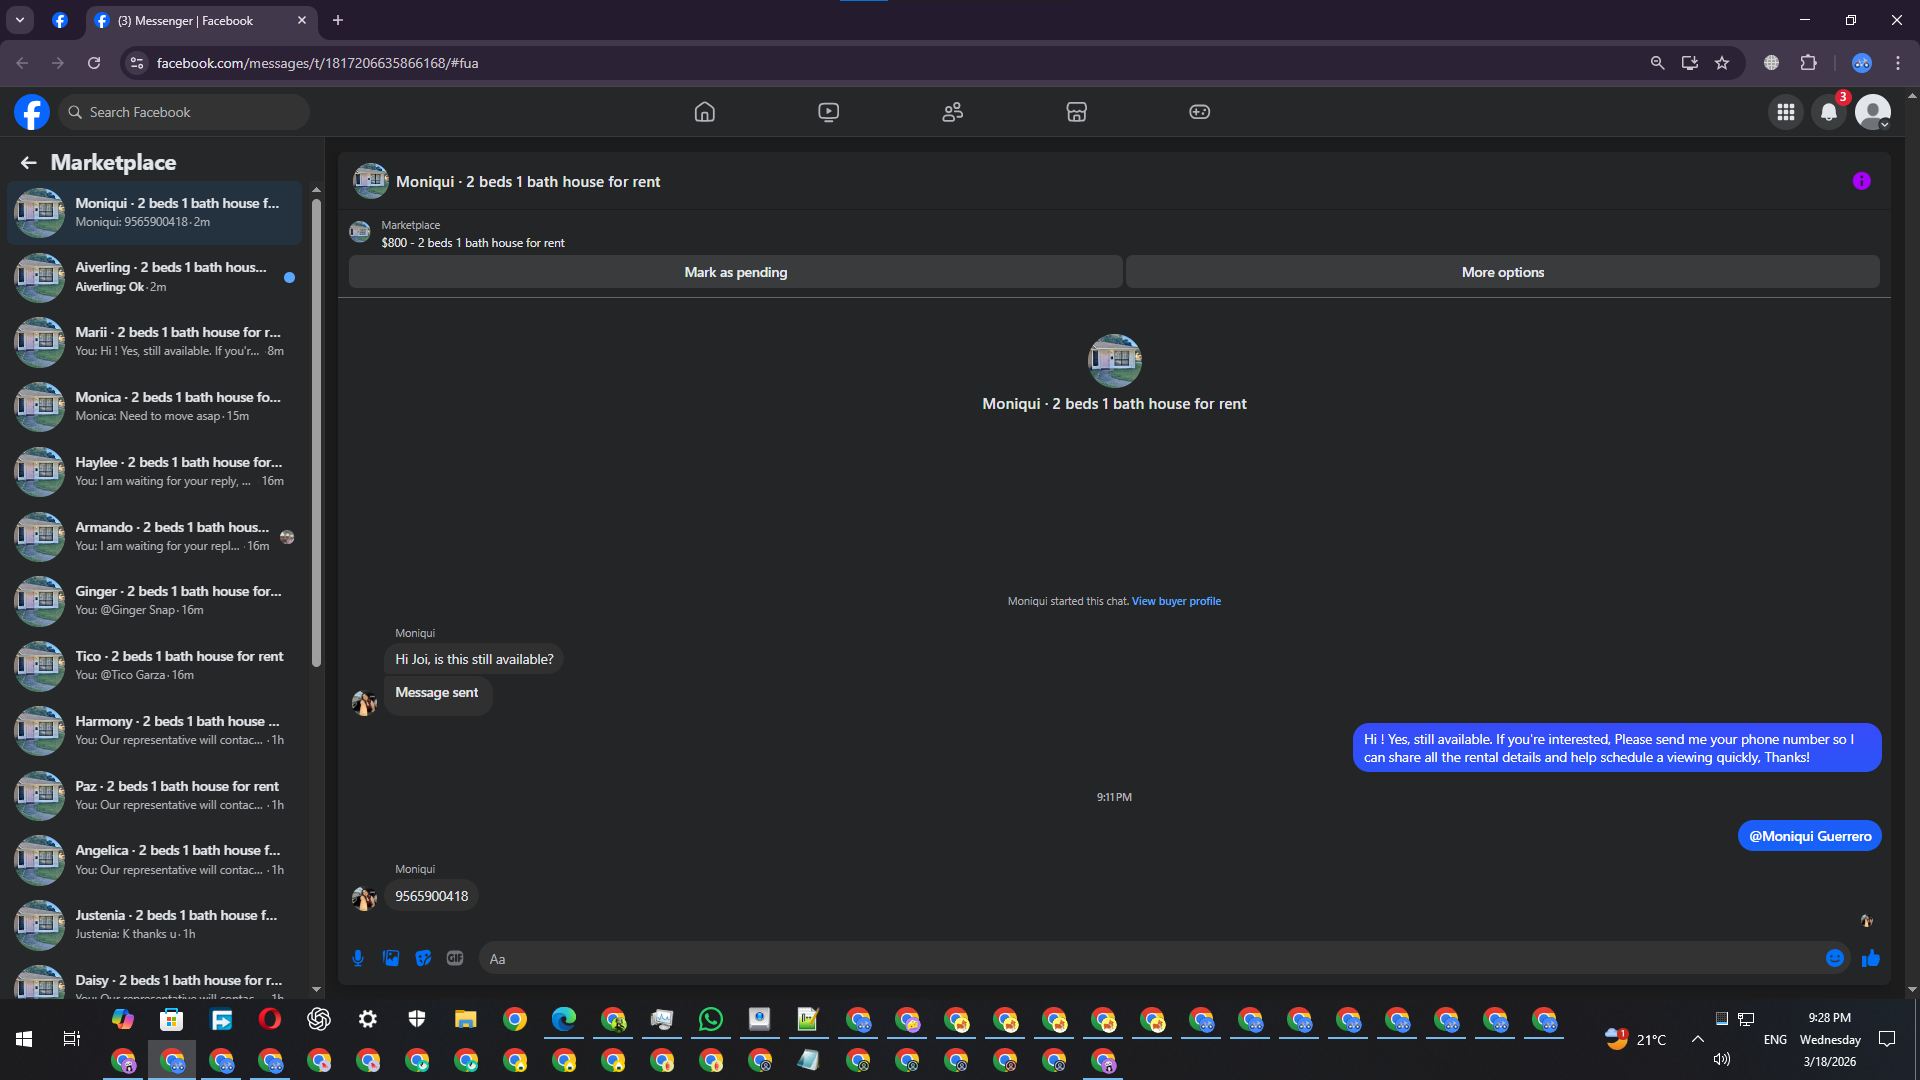Open the Facebook apps grid menu

(1785, 112)
